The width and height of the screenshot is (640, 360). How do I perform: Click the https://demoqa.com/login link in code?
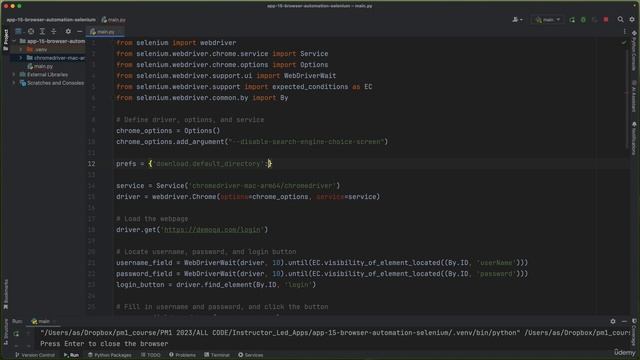[x=212, y=230]
